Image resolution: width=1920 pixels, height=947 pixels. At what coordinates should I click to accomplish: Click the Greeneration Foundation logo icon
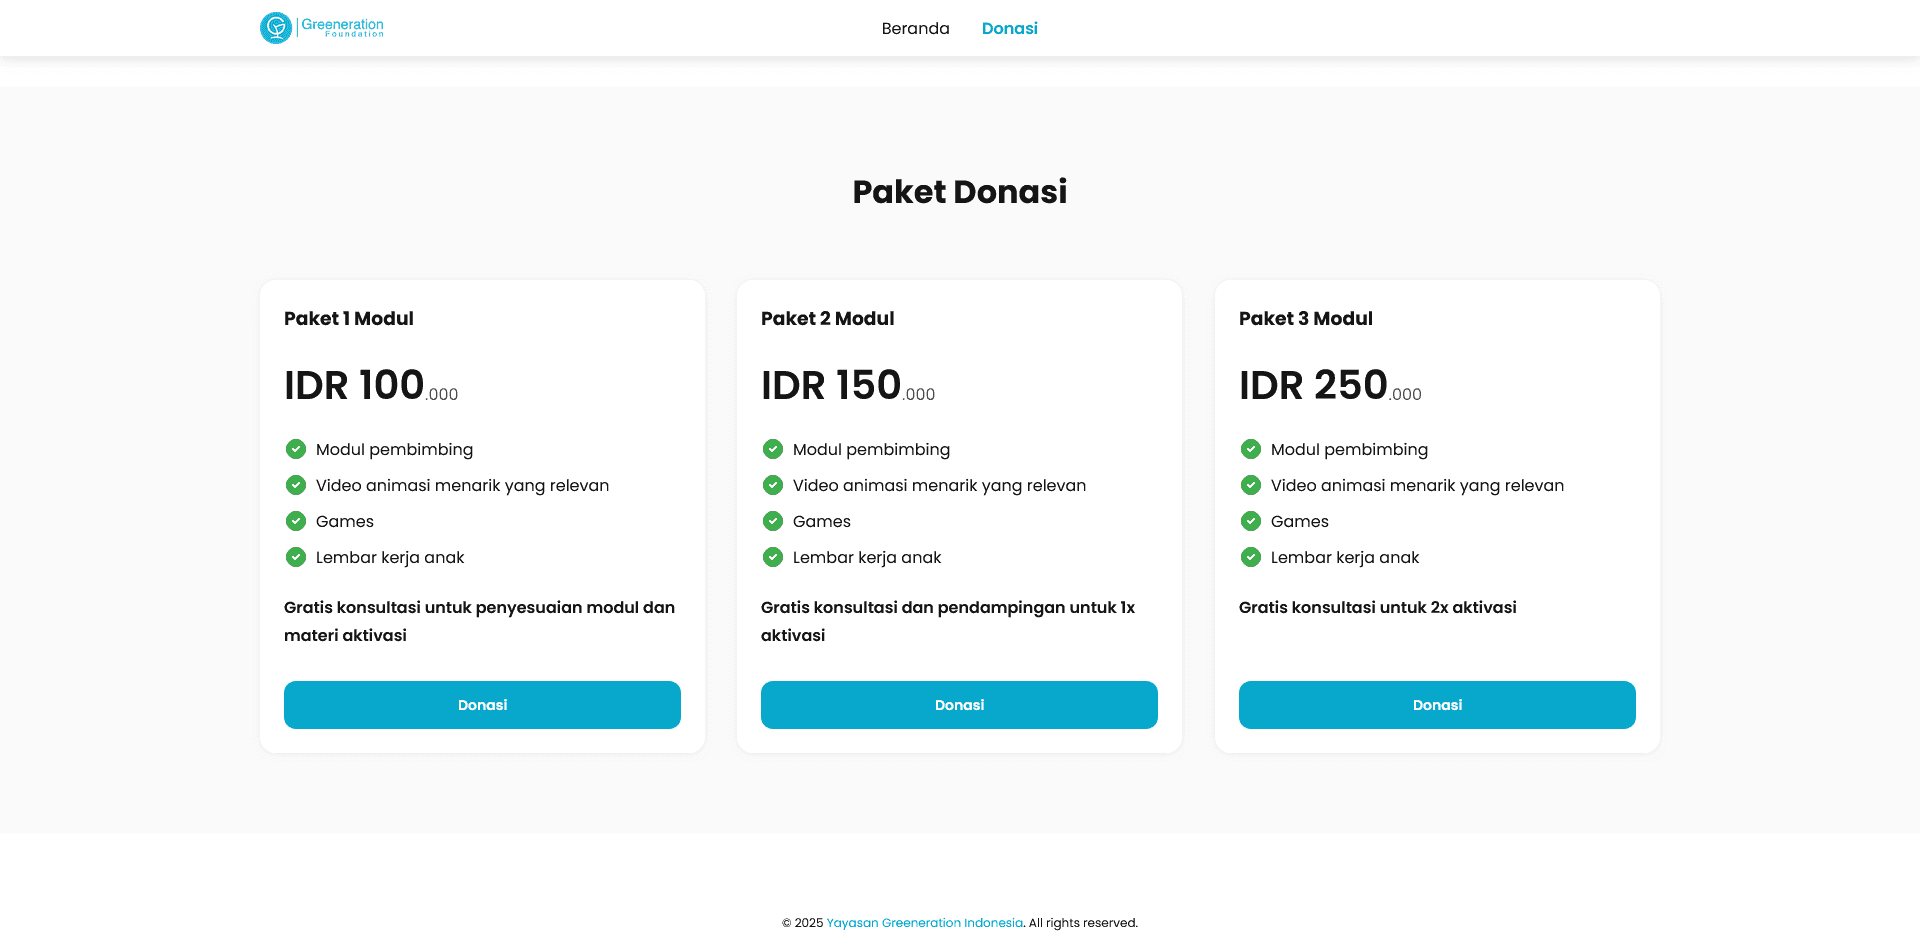click(x=278, y=28)
